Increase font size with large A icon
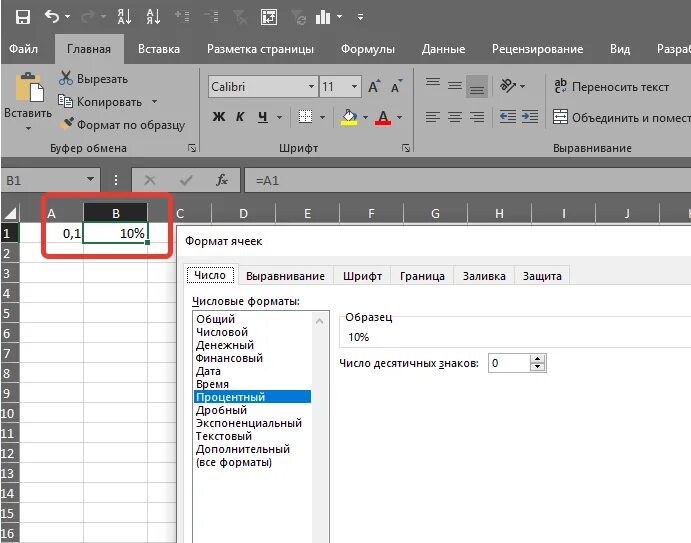691x543 pixels. tap(374, 86)
